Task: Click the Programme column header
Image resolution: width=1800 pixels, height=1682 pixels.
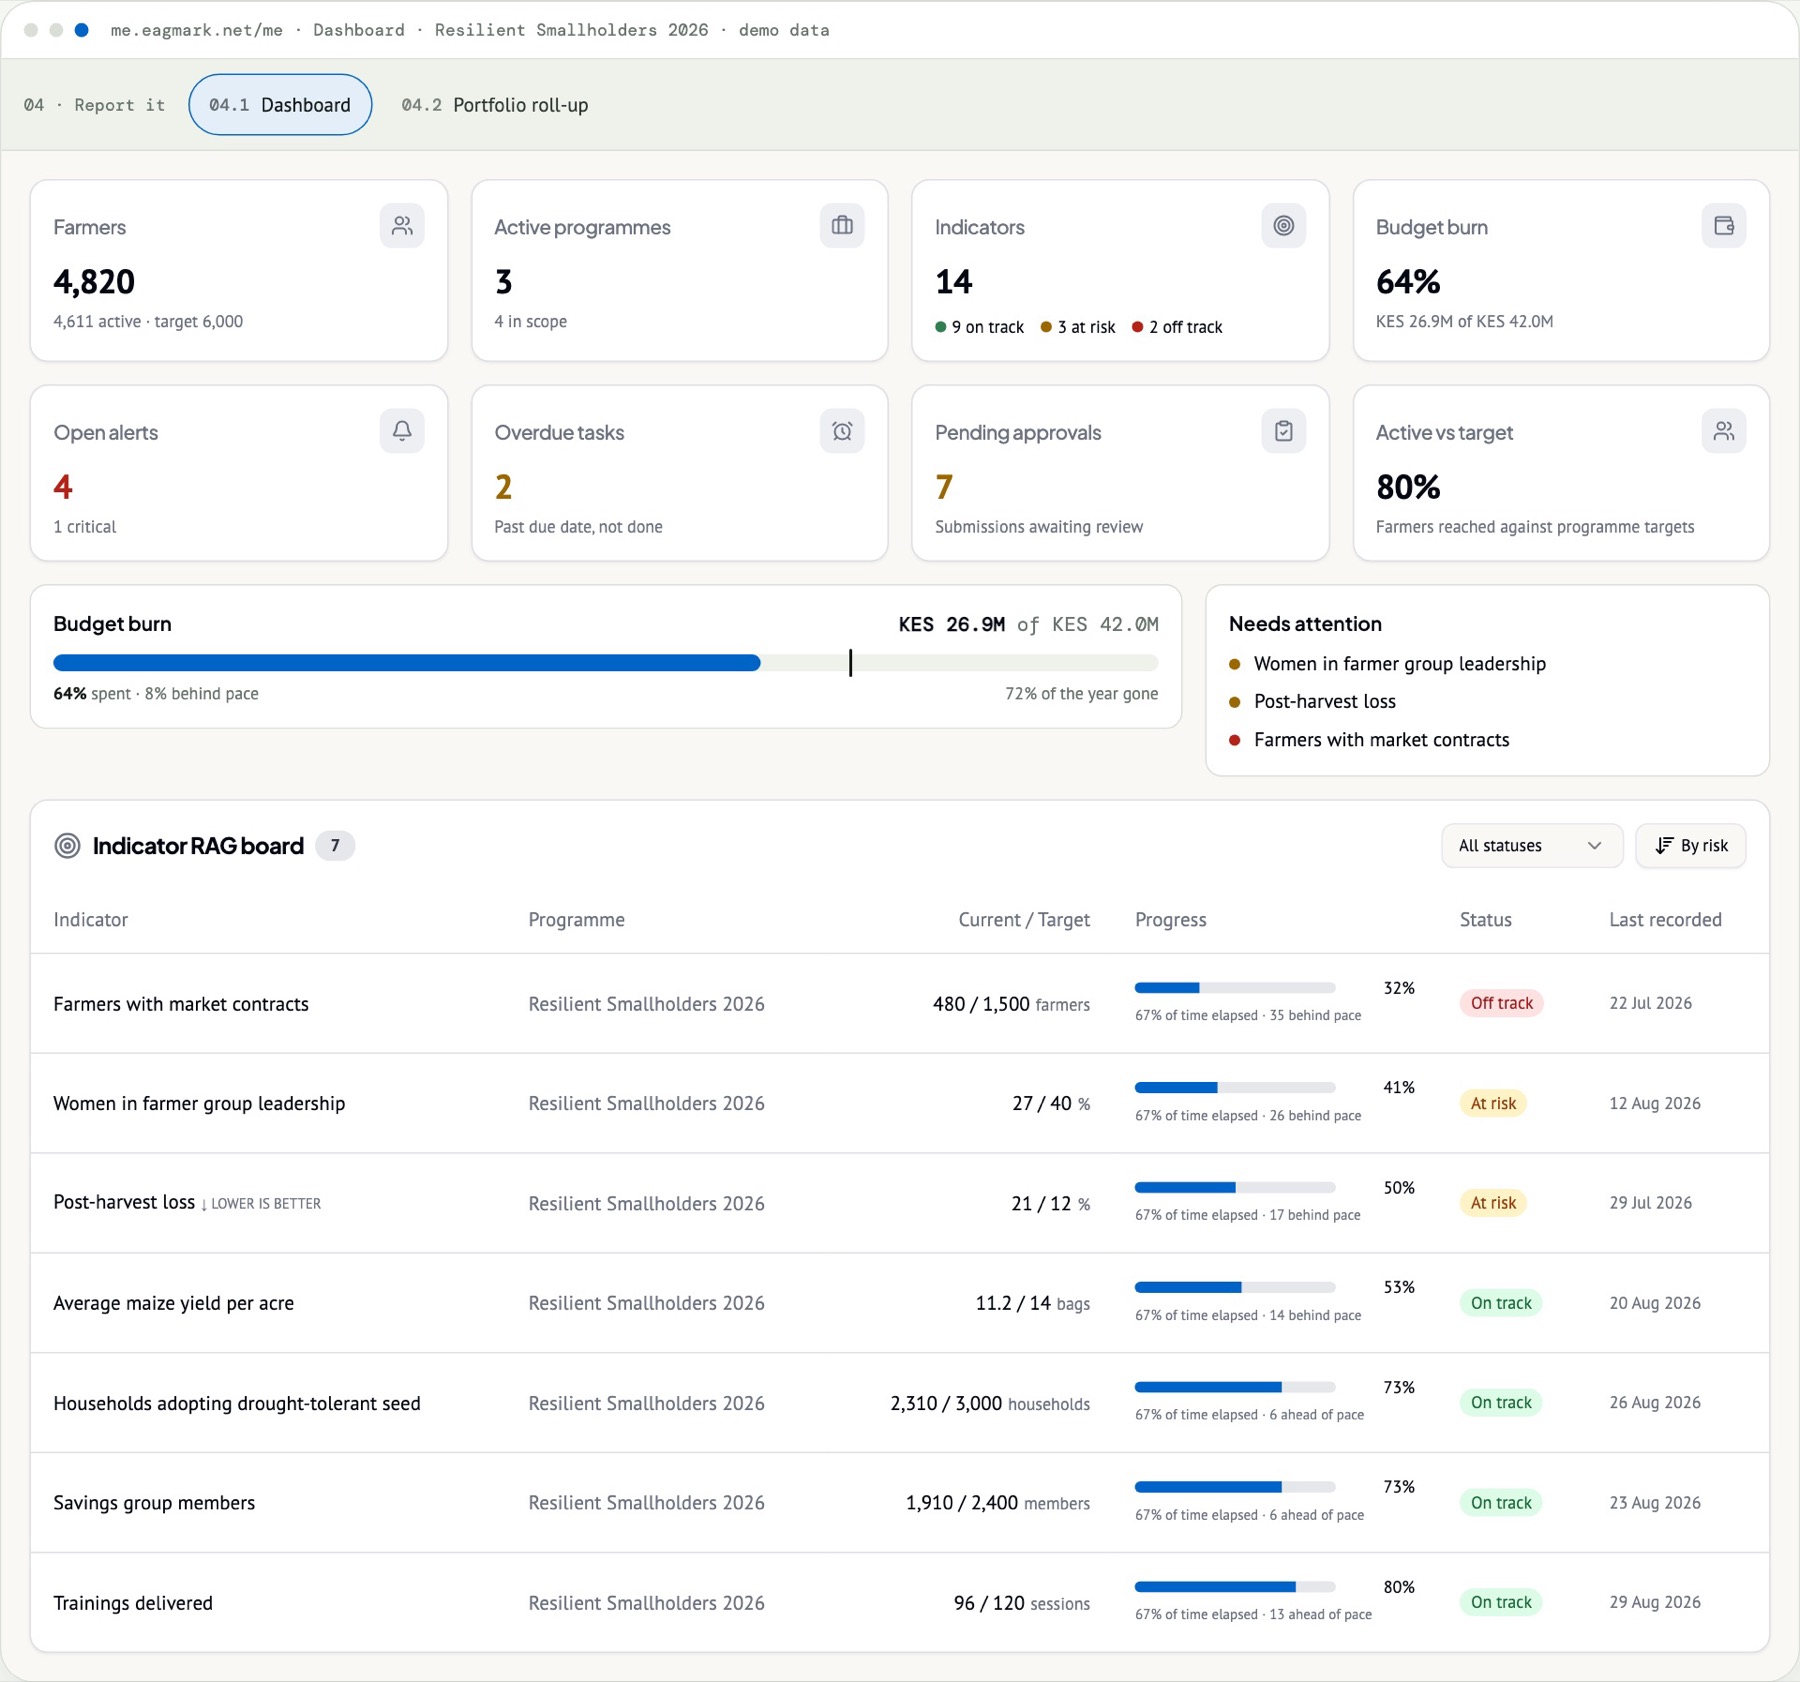Action: click(576, 920)
